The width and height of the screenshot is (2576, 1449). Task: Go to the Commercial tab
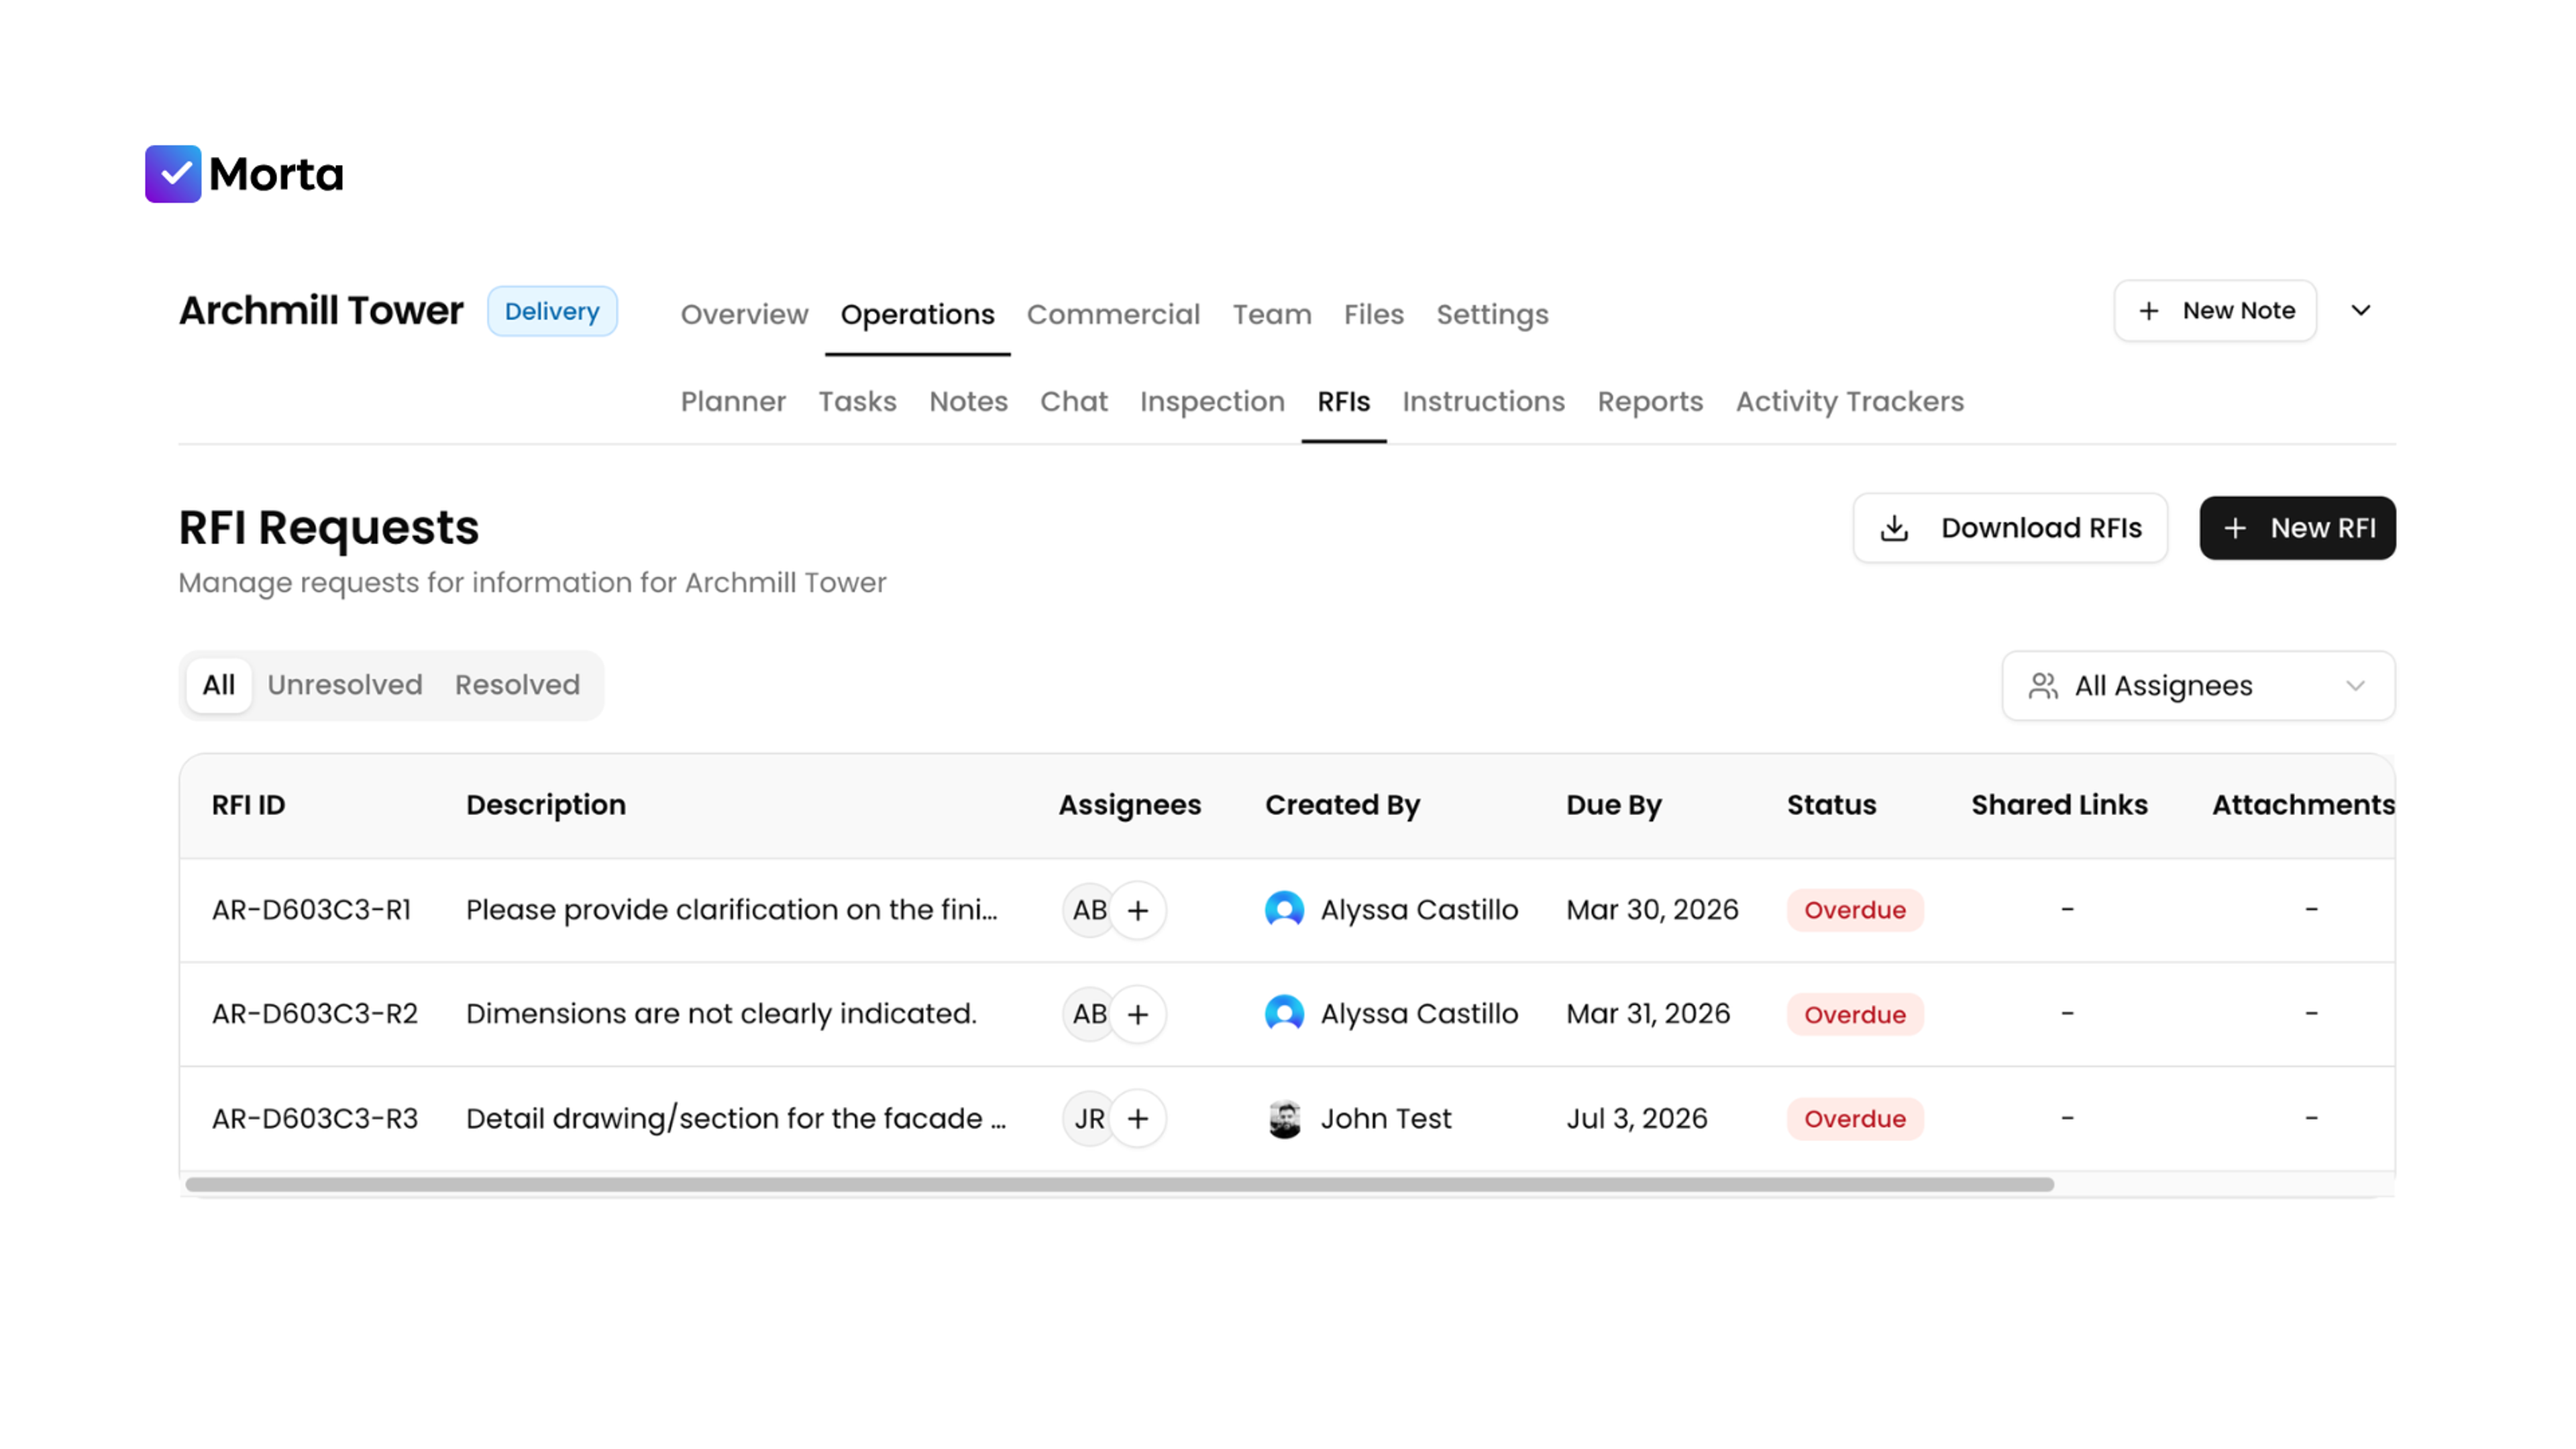coord(1113,315)
